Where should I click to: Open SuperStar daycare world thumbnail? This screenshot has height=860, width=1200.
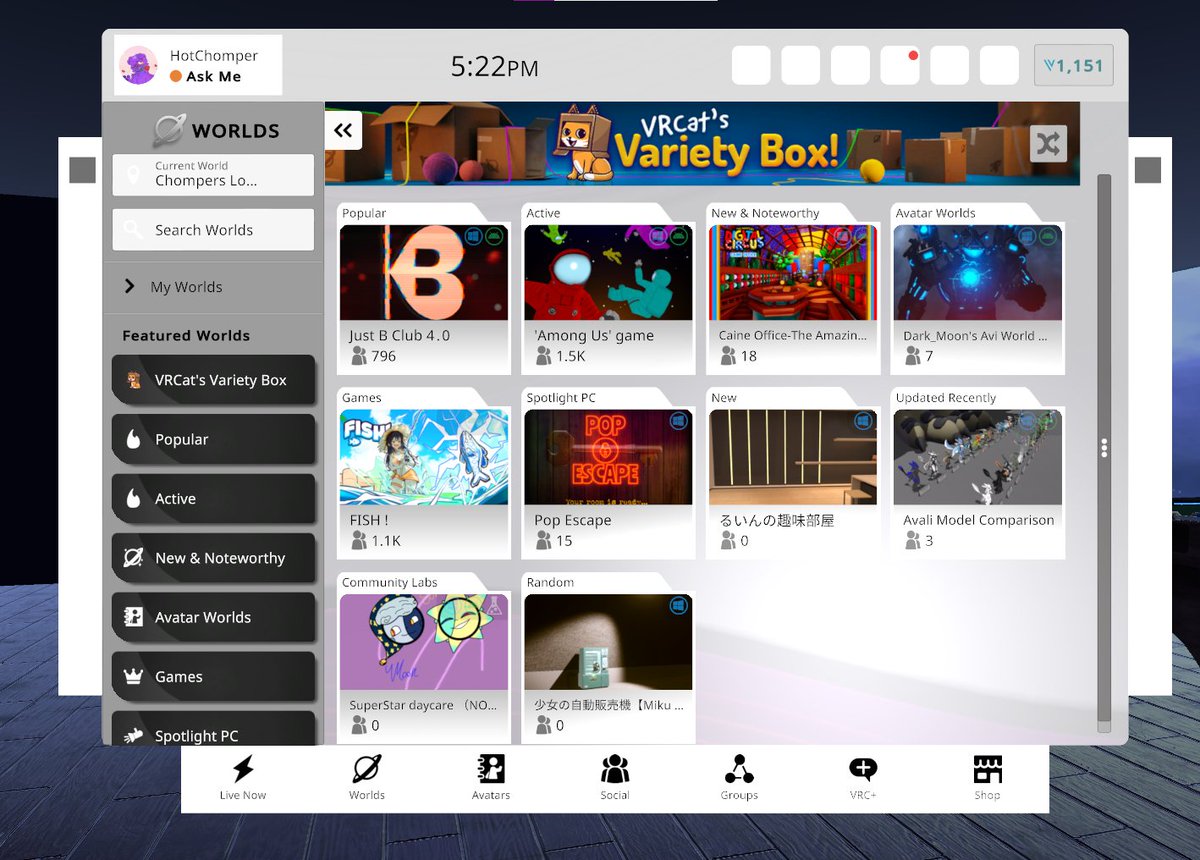424,642
